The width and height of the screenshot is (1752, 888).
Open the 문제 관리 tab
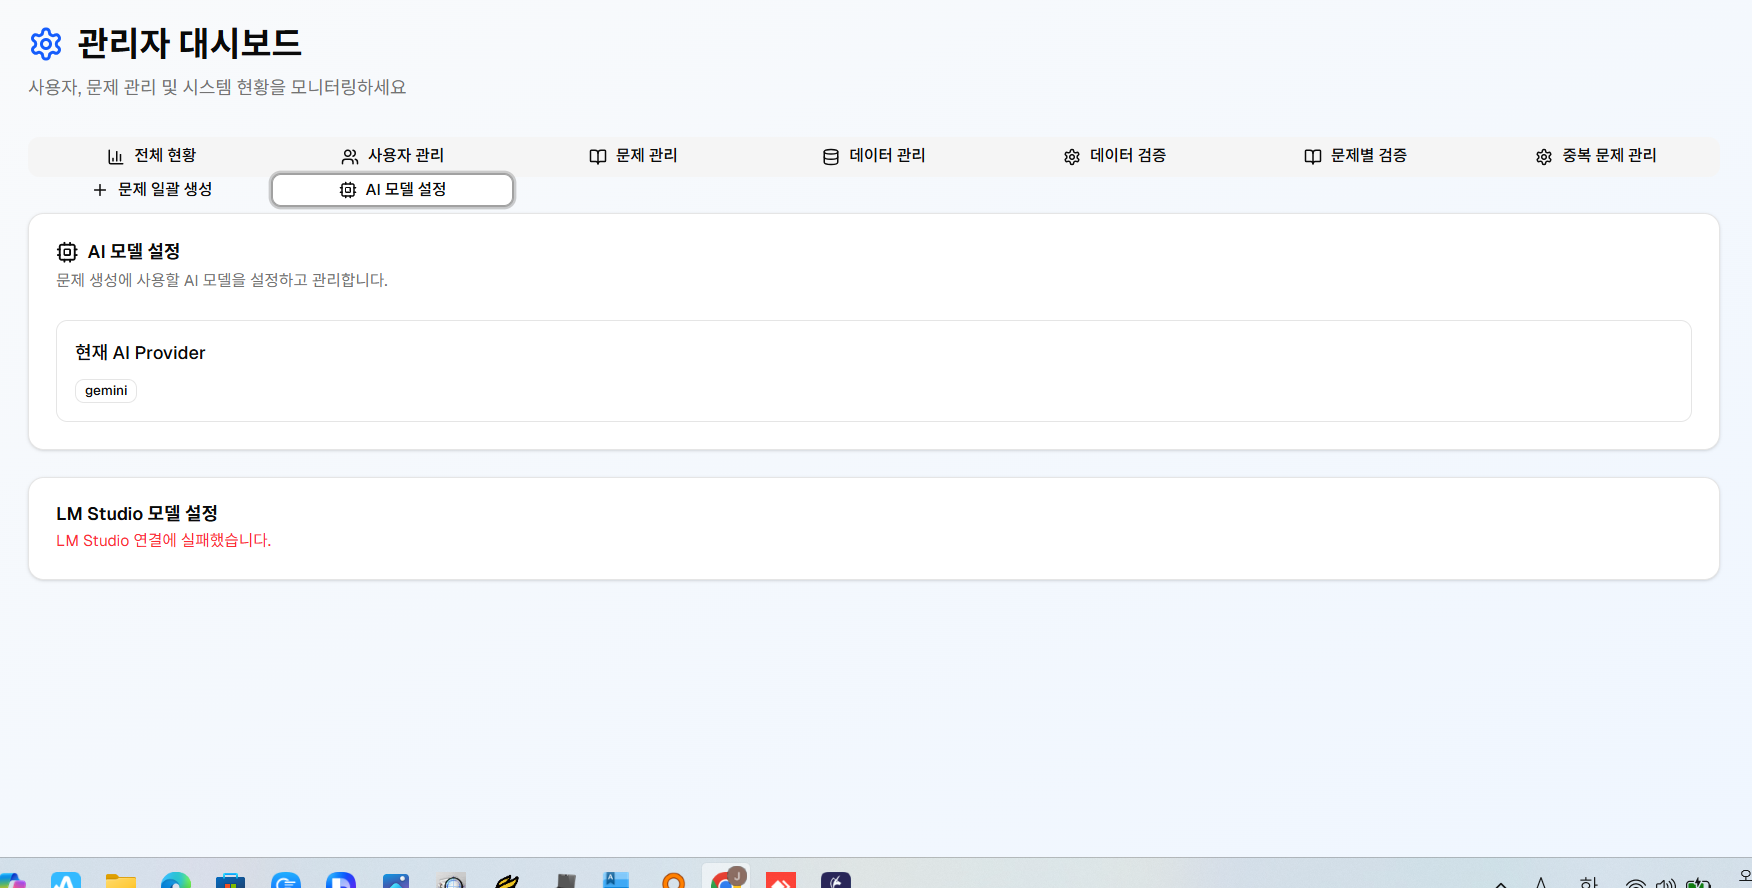tap(634, 156)
